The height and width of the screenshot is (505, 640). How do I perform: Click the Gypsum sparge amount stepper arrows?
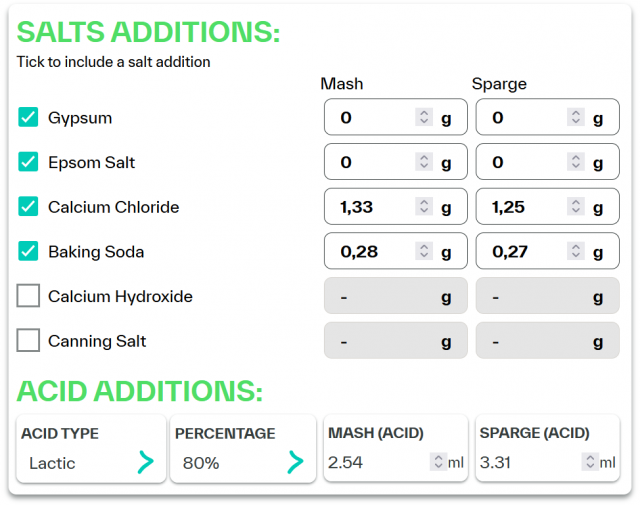pyautogui.click(x=576, y=118)
